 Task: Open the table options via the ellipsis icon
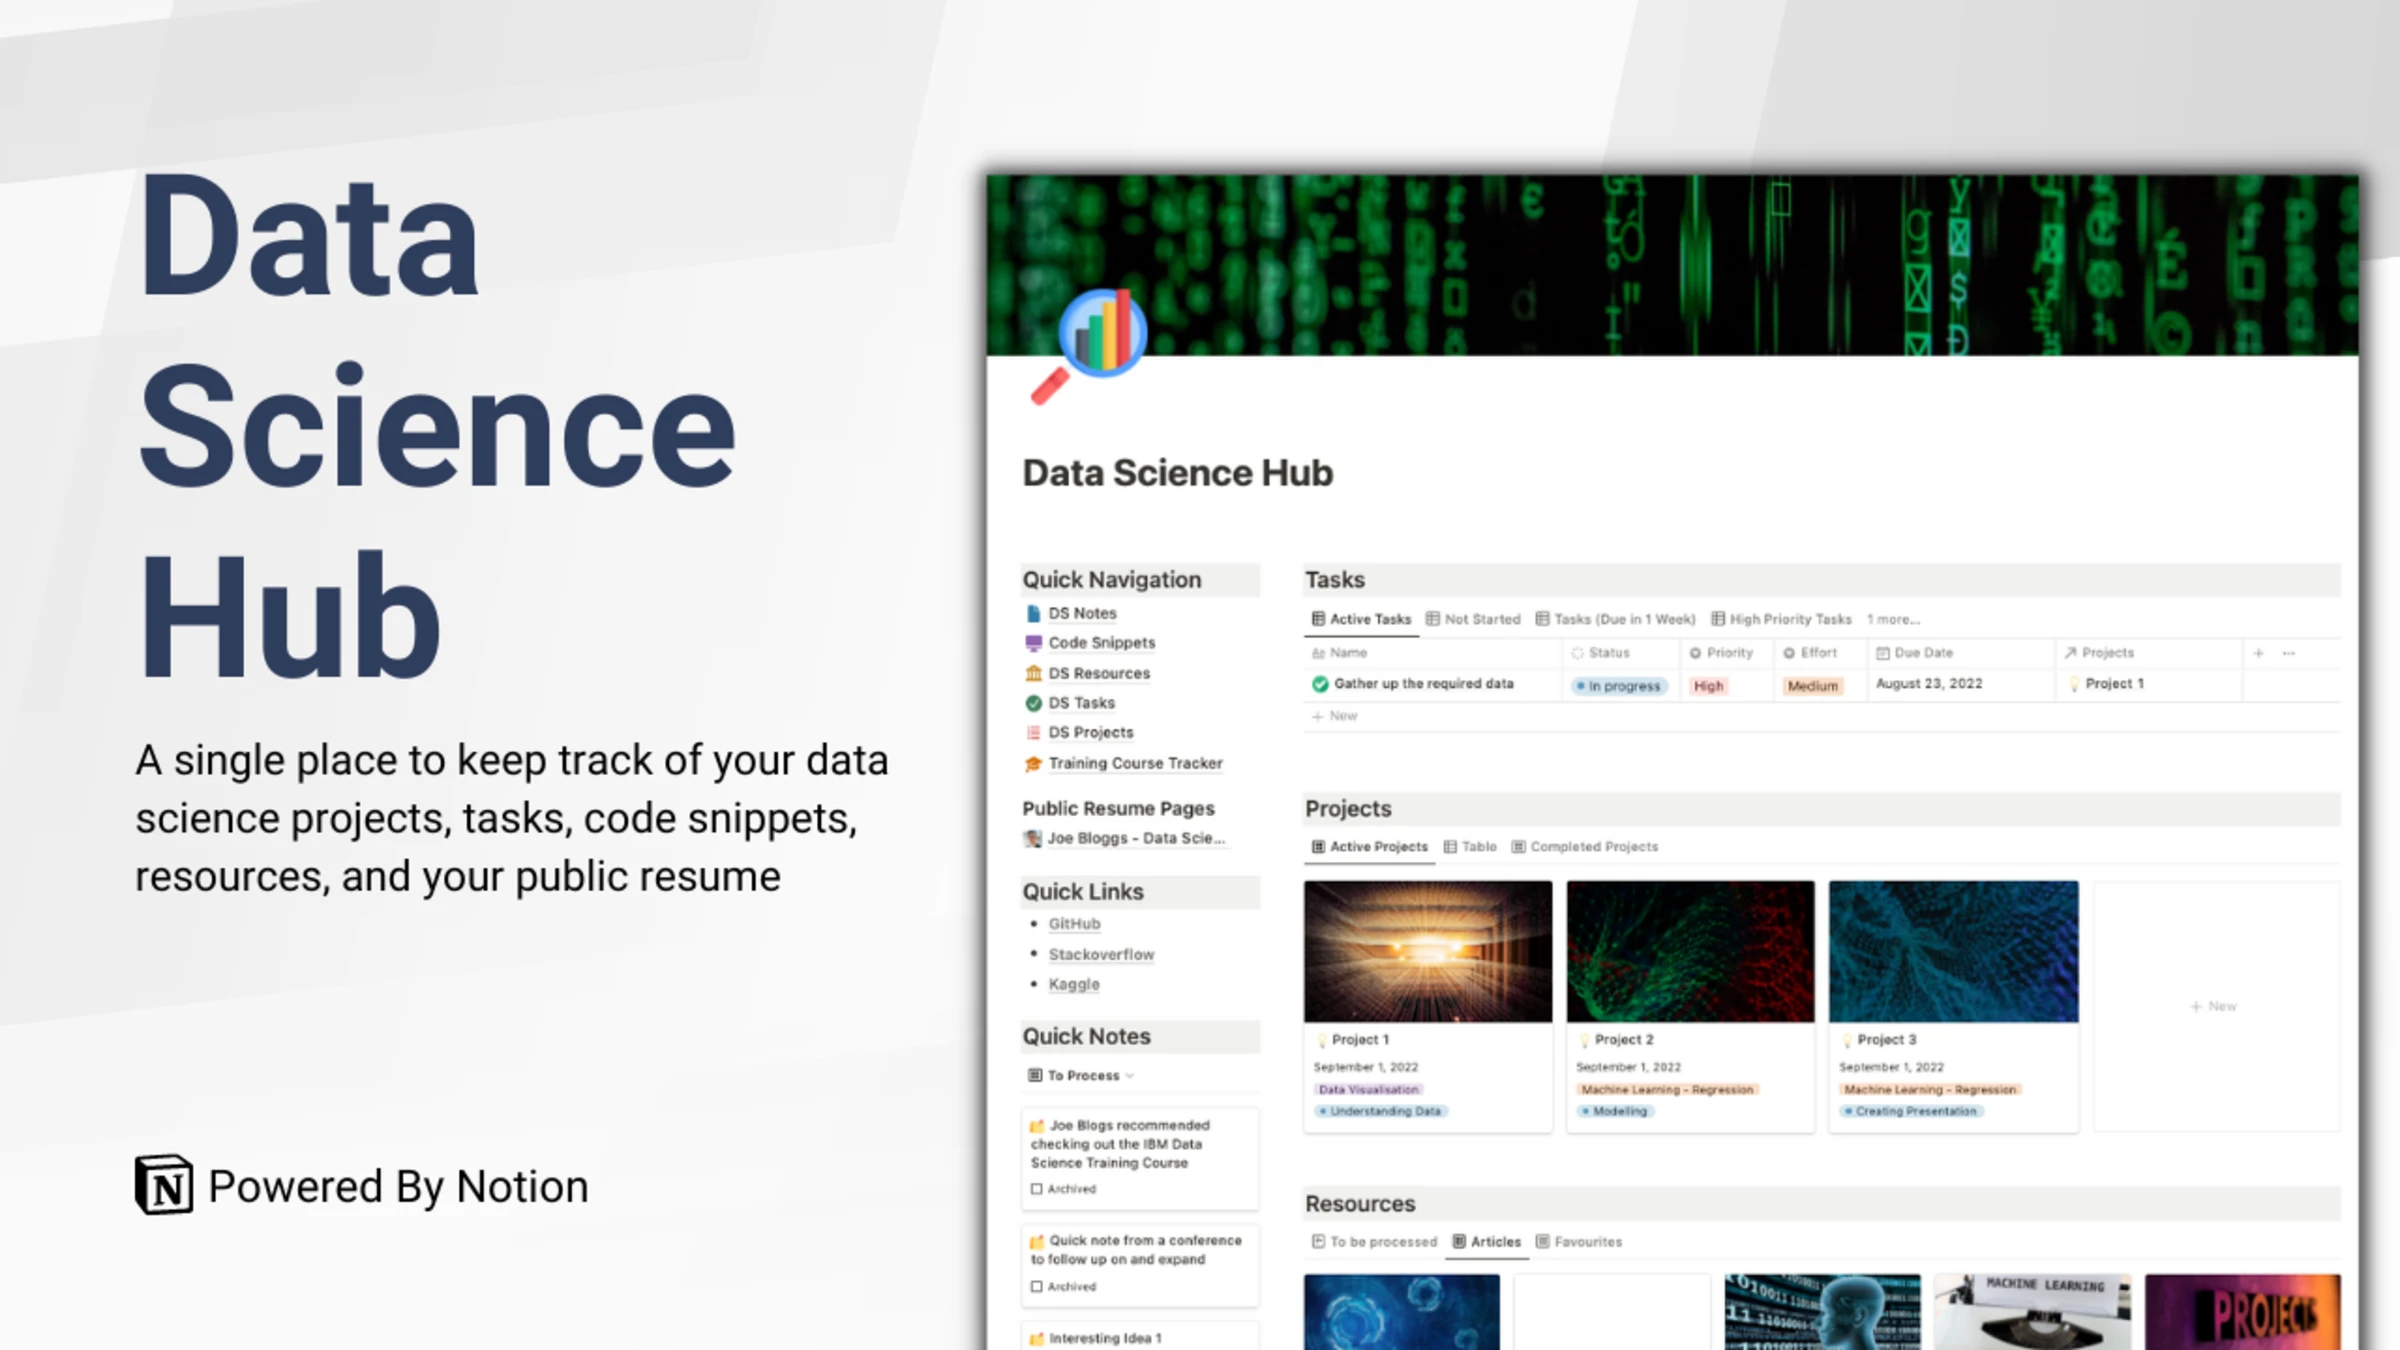(x=2290, y=652)
